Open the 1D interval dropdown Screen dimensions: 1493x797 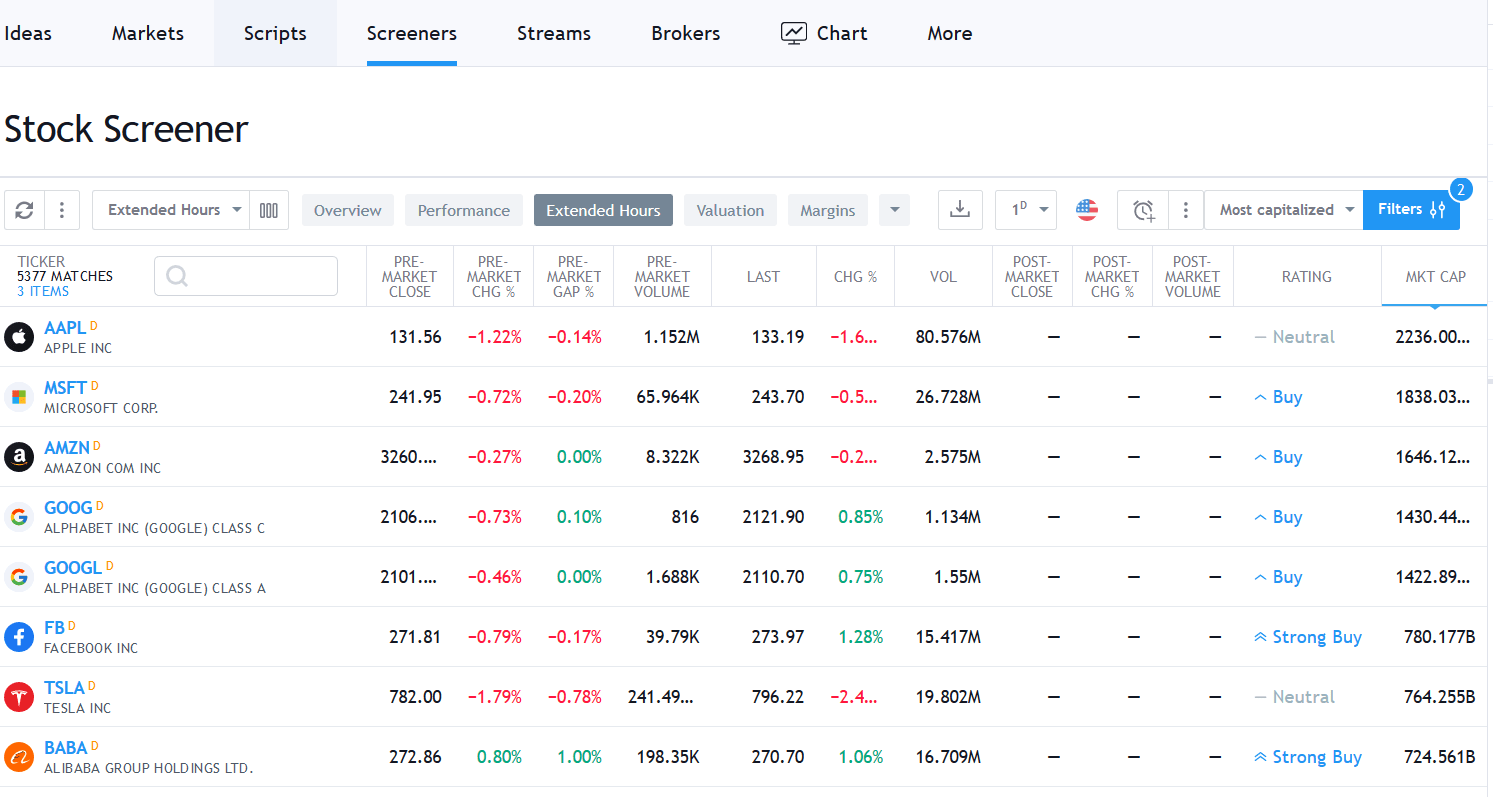1026,209
